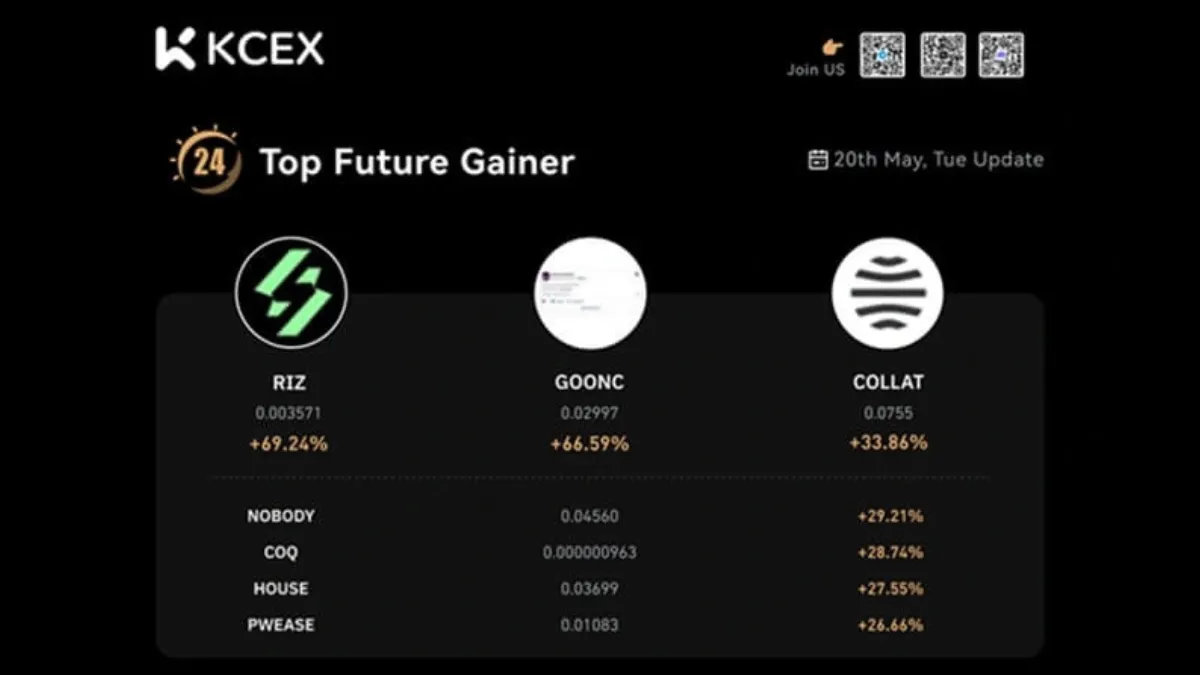Open the COLLAT token logo
Screen dimensions: 1200x675
click(x=888, y=292)
